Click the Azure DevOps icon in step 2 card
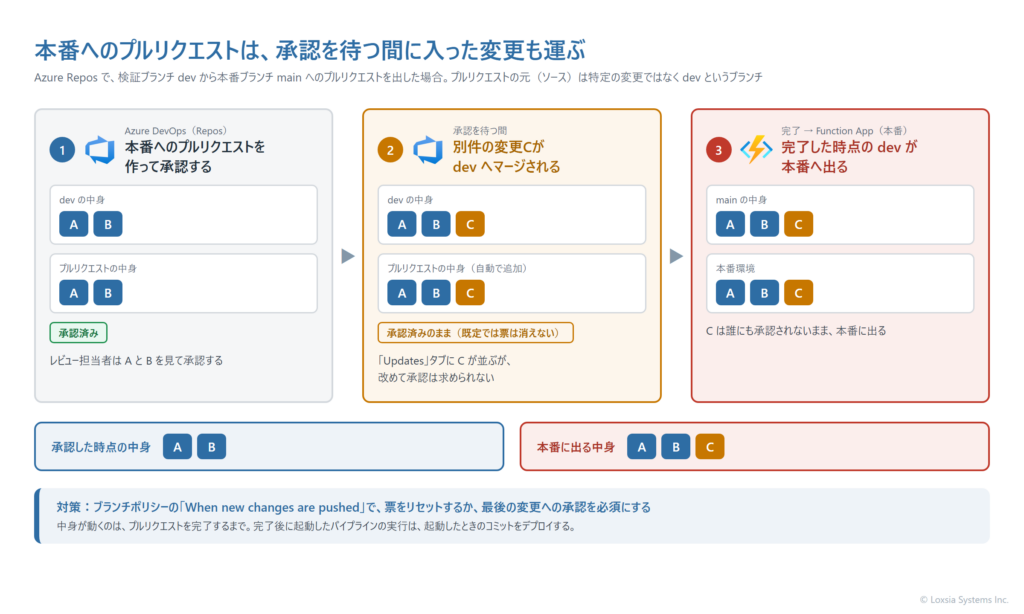The width and height of the screenshot is (1024, 614). pyautogui.click(x=428, y=150)
